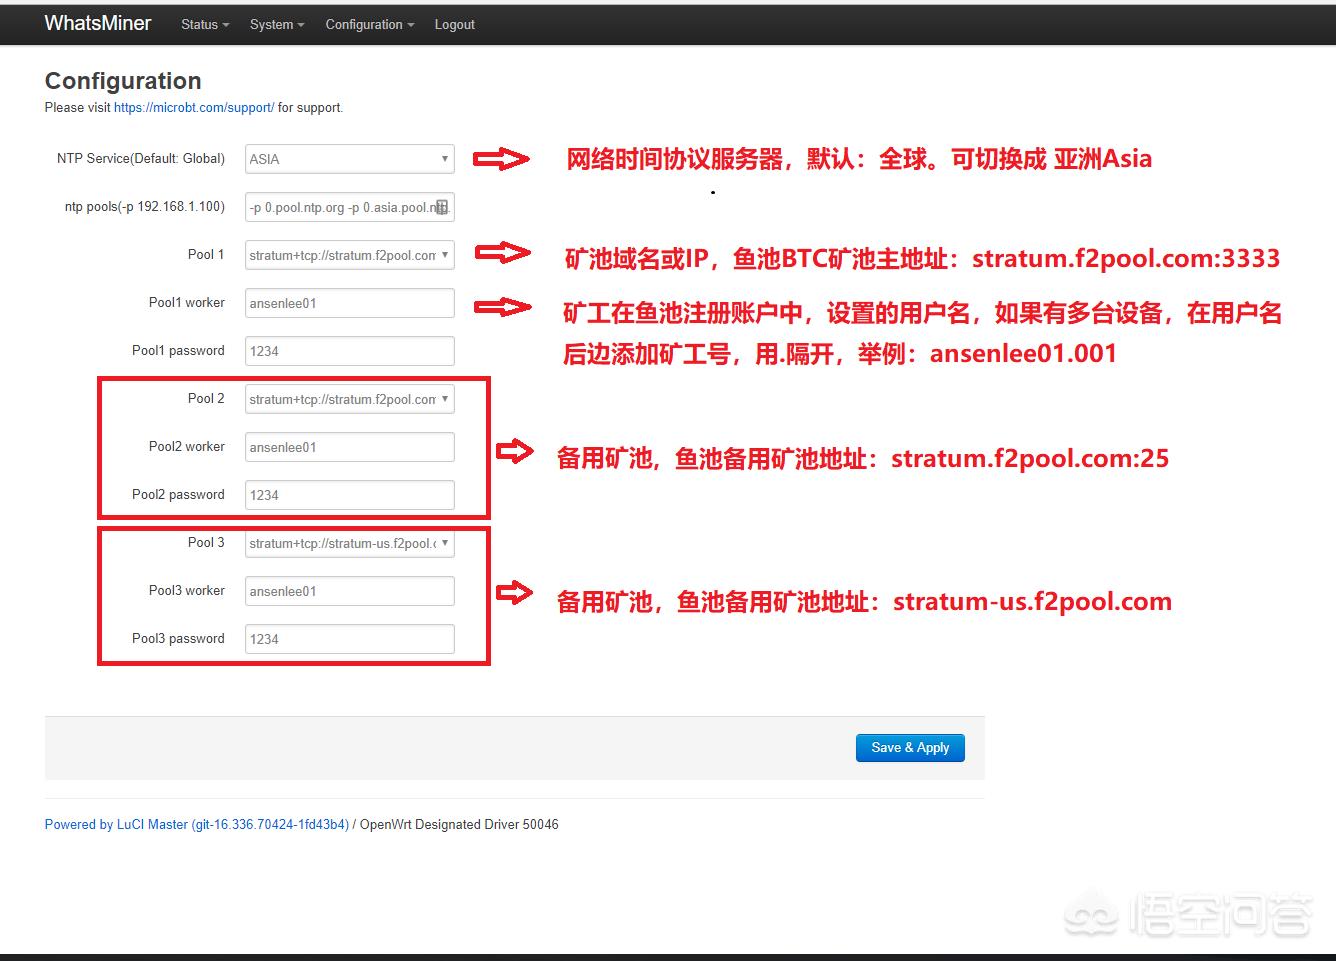Select the Pool2 password field
1336x961 pixels.
click(349, 495)
